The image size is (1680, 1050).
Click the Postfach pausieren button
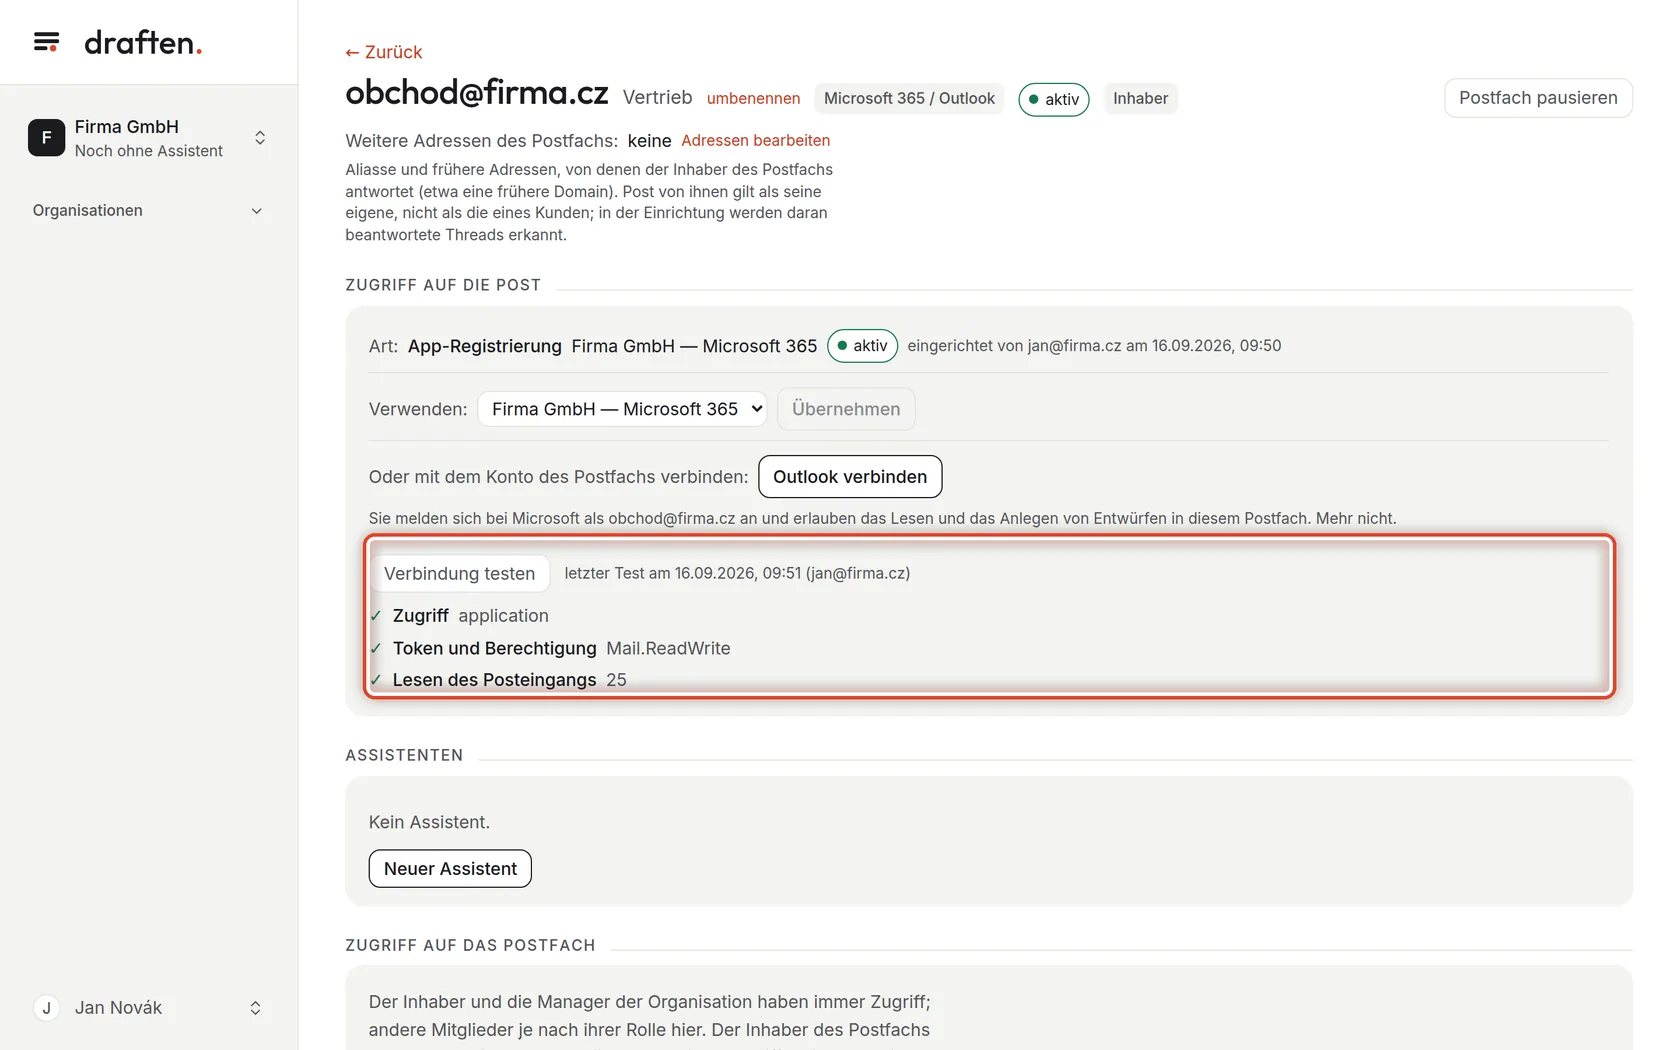coord(1538,98)
